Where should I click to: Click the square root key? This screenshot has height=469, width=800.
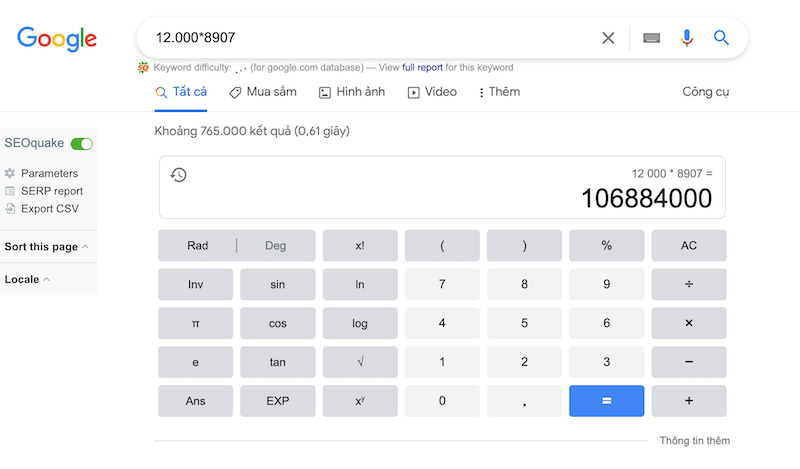(360, 362)
